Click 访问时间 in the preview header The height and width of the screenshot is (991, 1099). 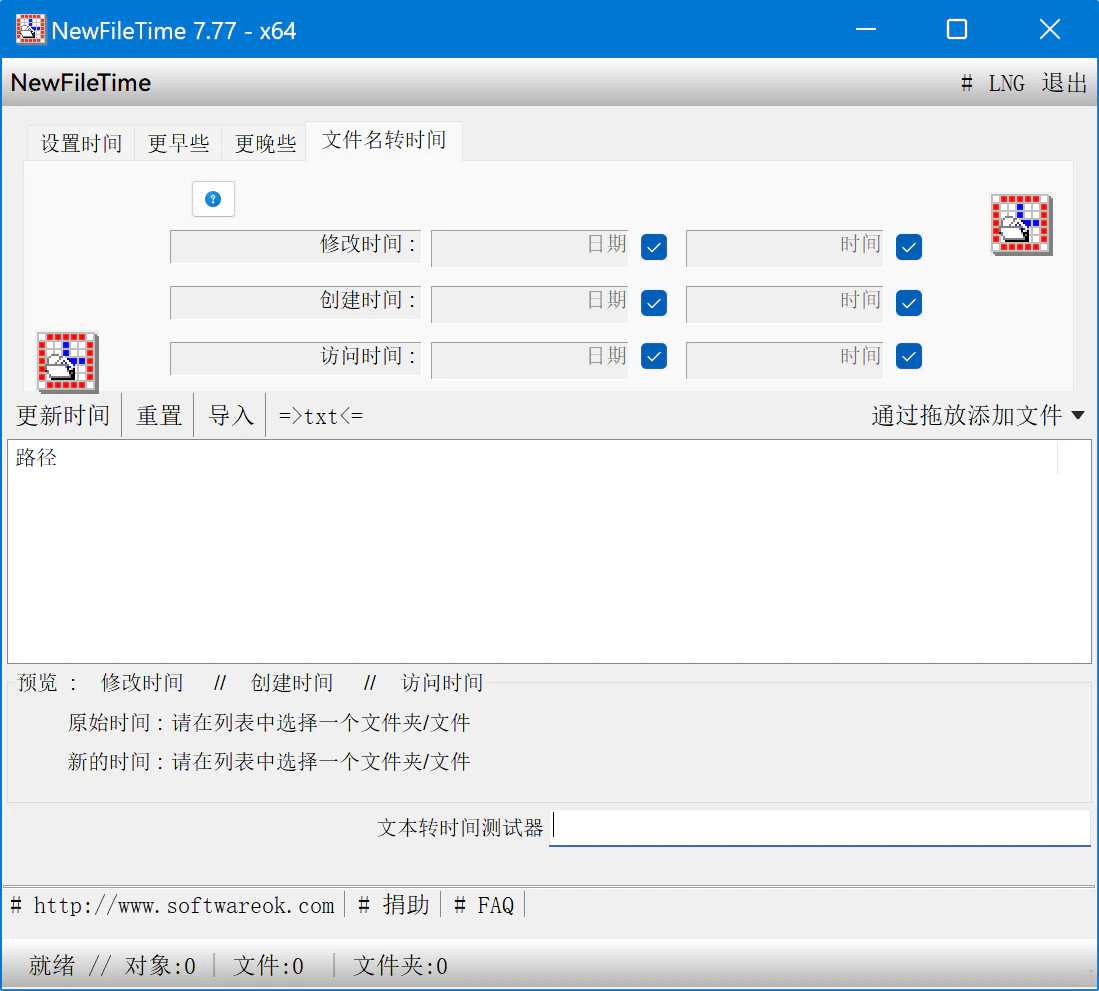click(x=442, y=683)
